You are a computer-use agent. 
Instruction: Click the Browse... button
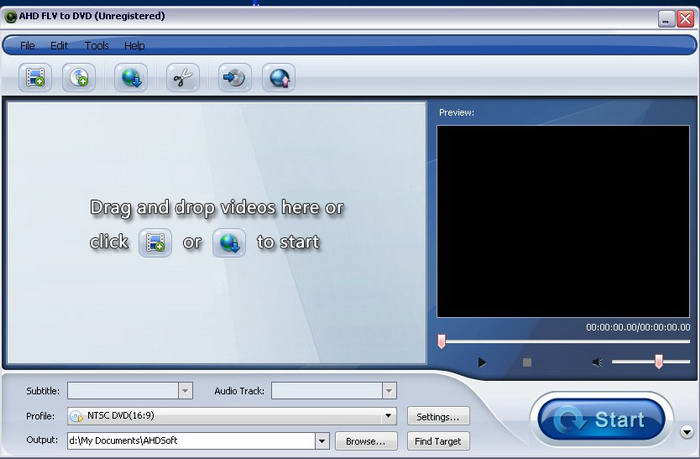(x=366, y=441)
